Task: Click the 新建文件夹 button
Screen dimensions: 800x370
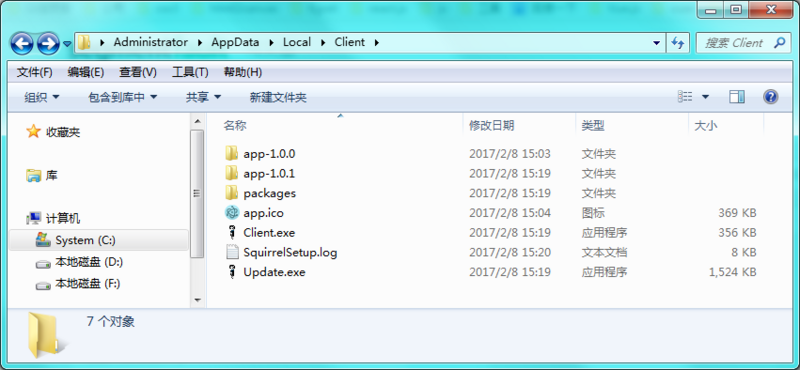Action: click(278, 97)
